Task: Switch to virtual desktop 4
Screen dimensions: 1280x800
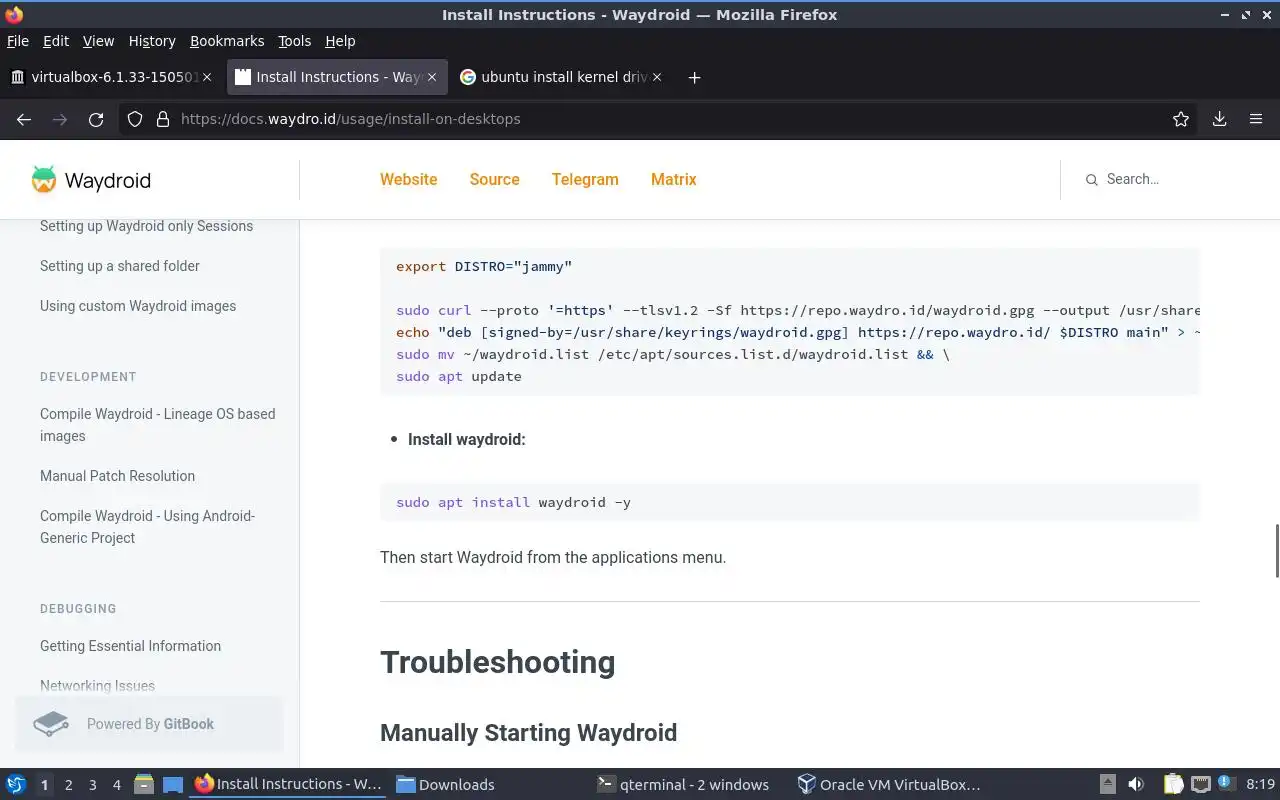Action: coord(116,785)
